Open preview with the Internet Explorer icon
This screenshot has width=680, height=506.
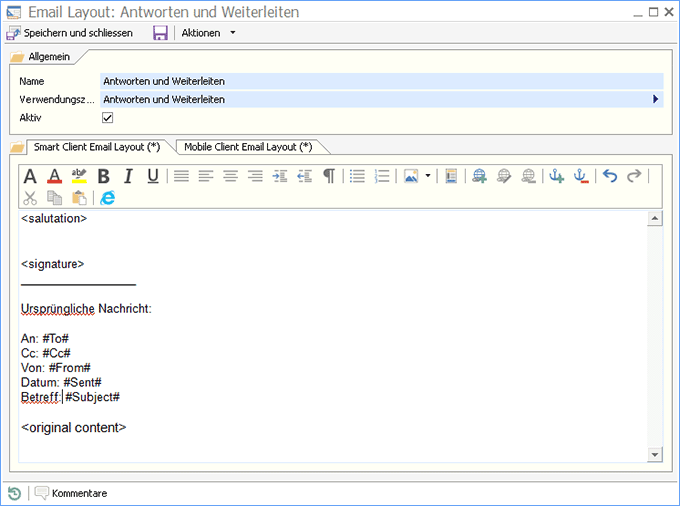coord(107,198)
